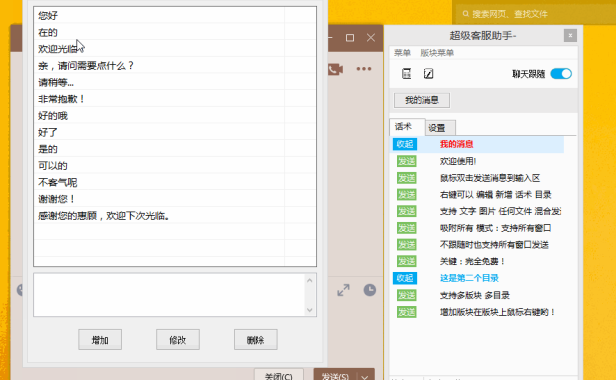
Task: Select the 我的消息 red directory title
Action: click(456, 144)
